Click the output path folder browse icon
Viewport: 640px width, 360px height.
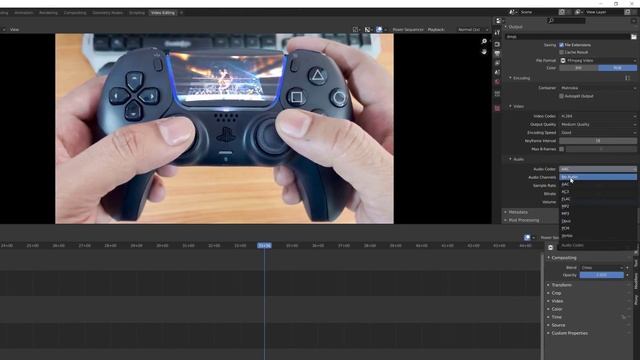tap(633, 37)
